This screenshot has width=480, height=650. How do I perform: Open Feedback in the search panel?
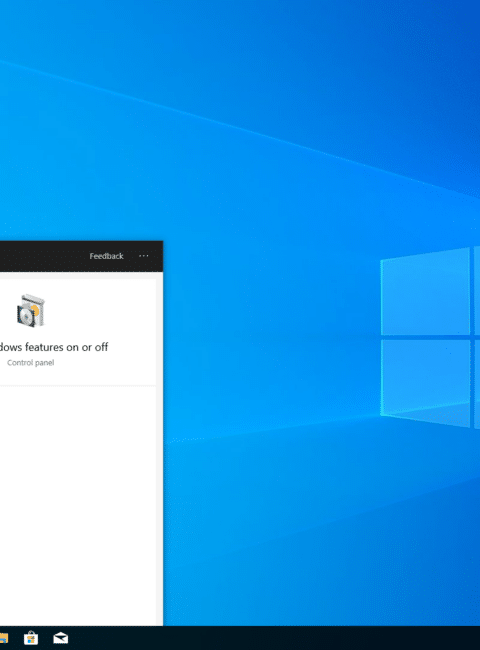[106, 256]
